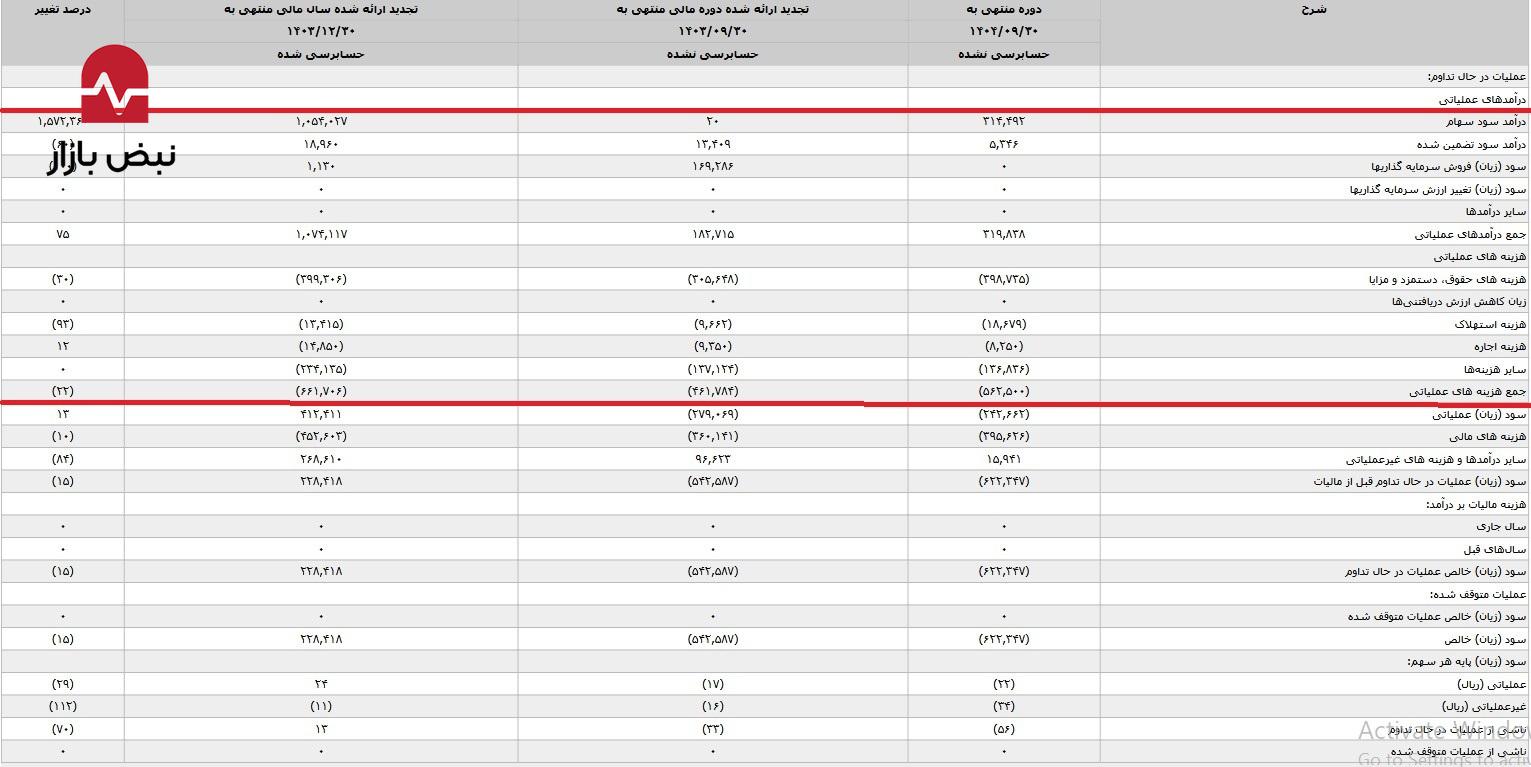
Task: Click the حسابرسی شده audited header cell
Action: coord(321,54)
